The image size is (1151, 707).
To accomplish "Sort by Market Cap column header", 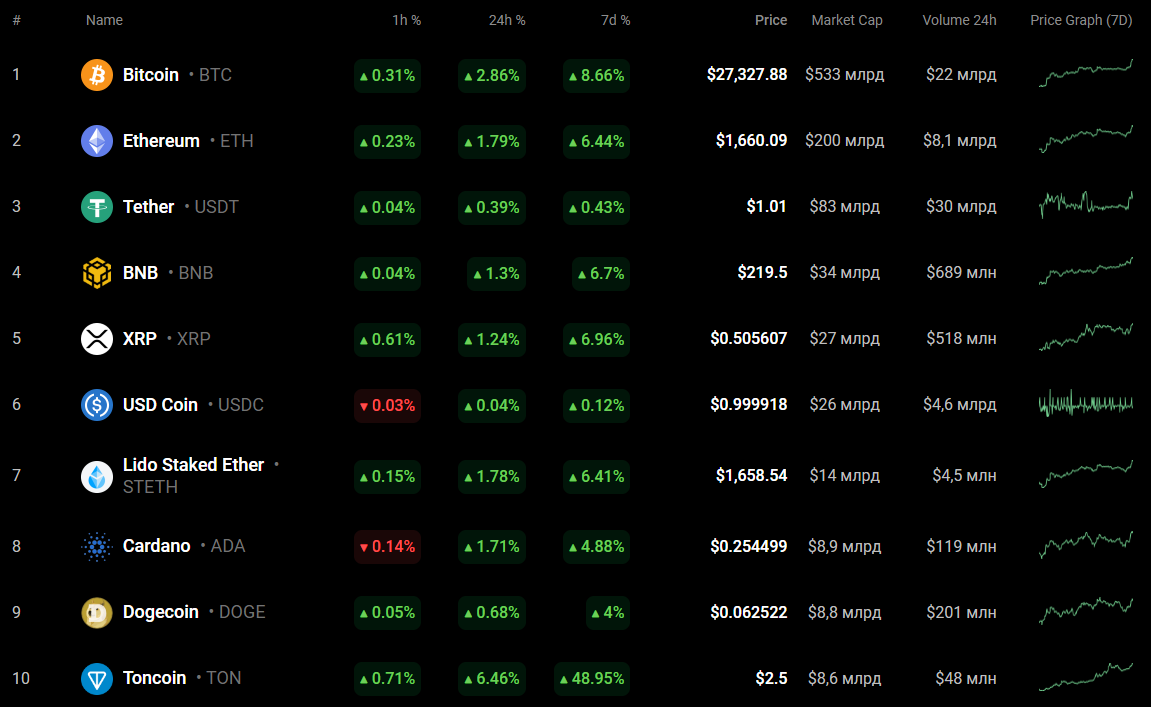I will tap(846, 20).
